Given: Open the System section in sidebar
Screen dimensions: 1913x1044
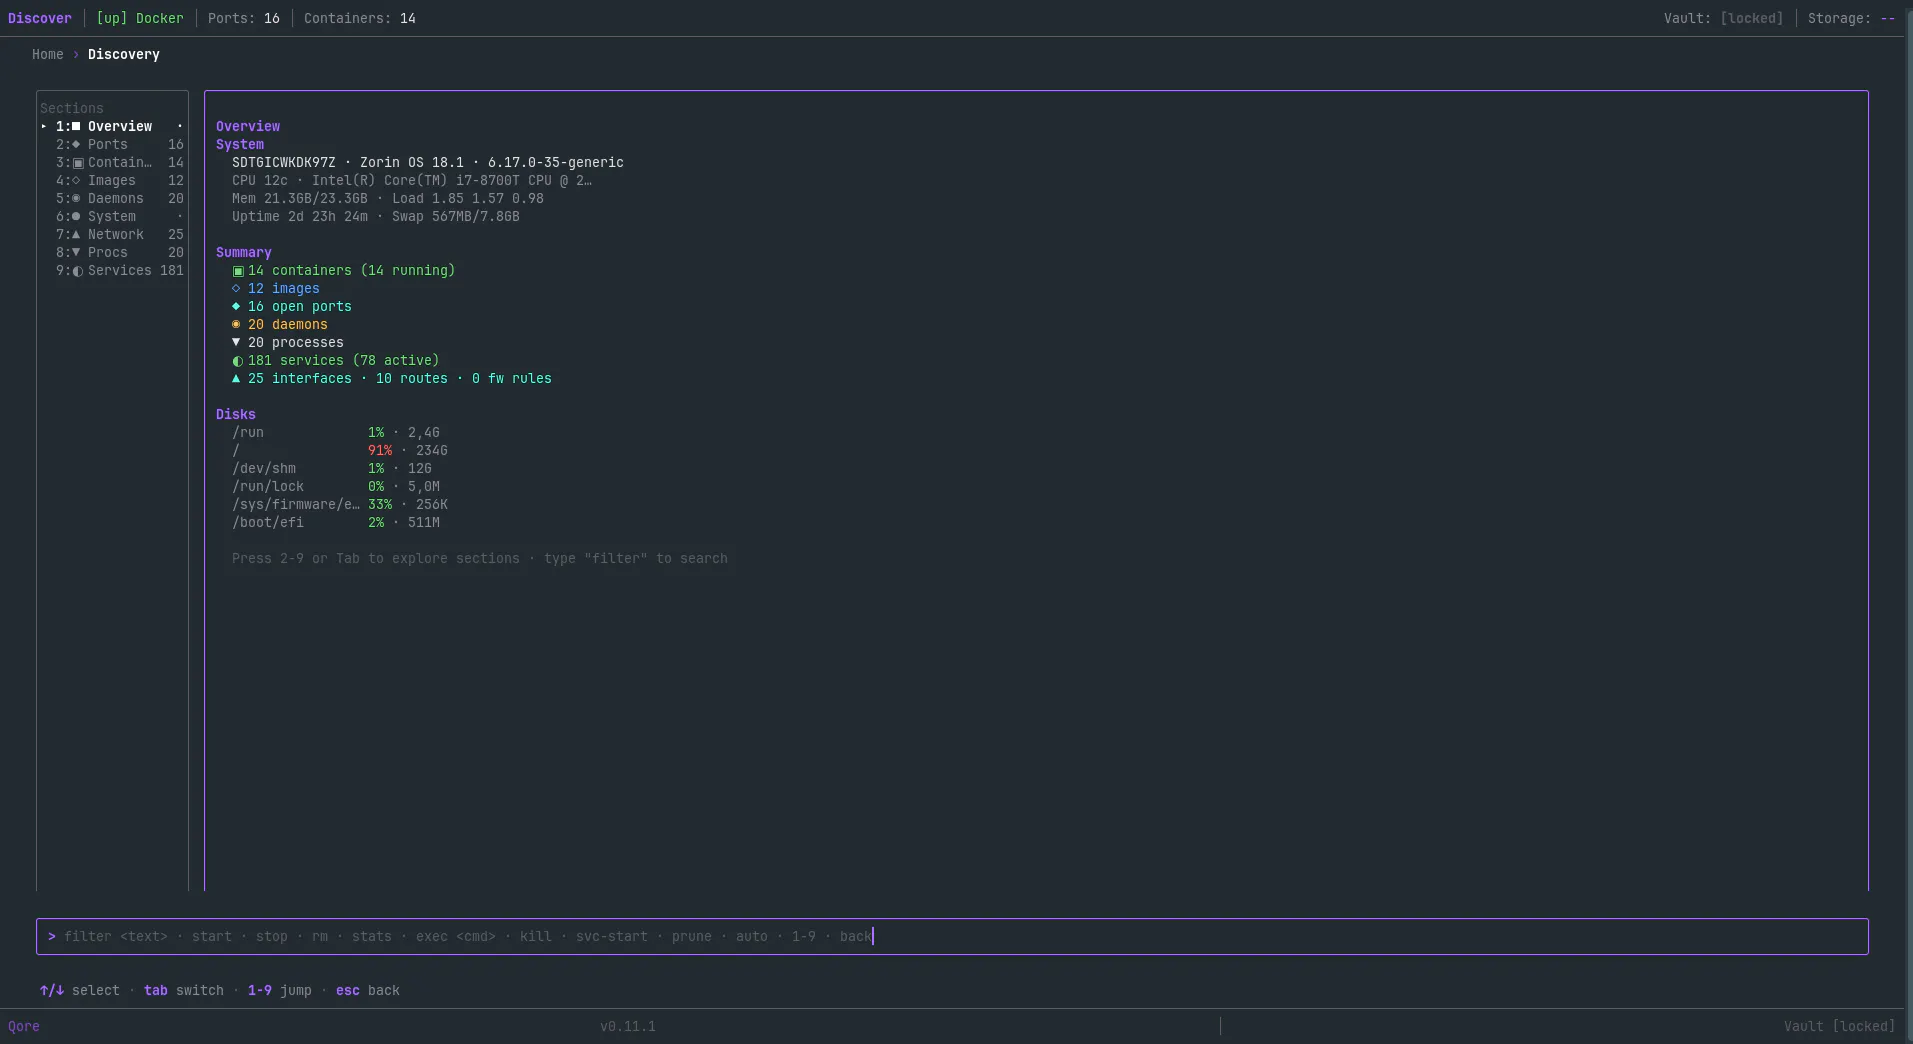Looking at the screenshot, I should [x=112, y=216].
